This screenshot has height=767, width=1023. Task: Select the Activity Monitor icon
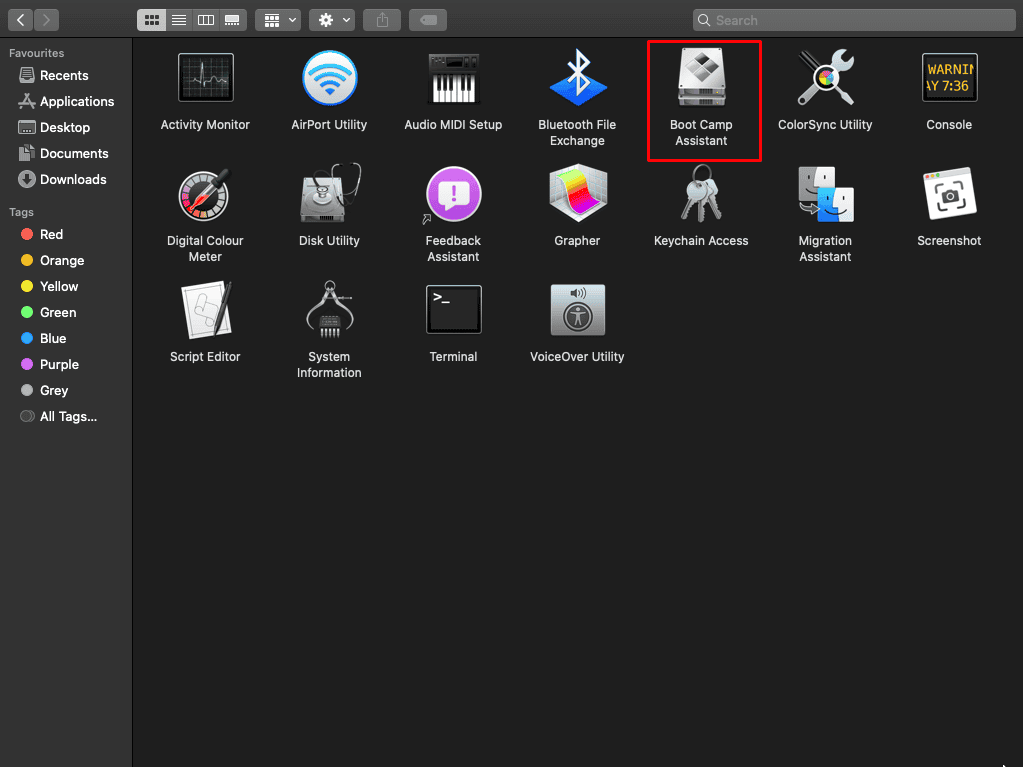205,79
